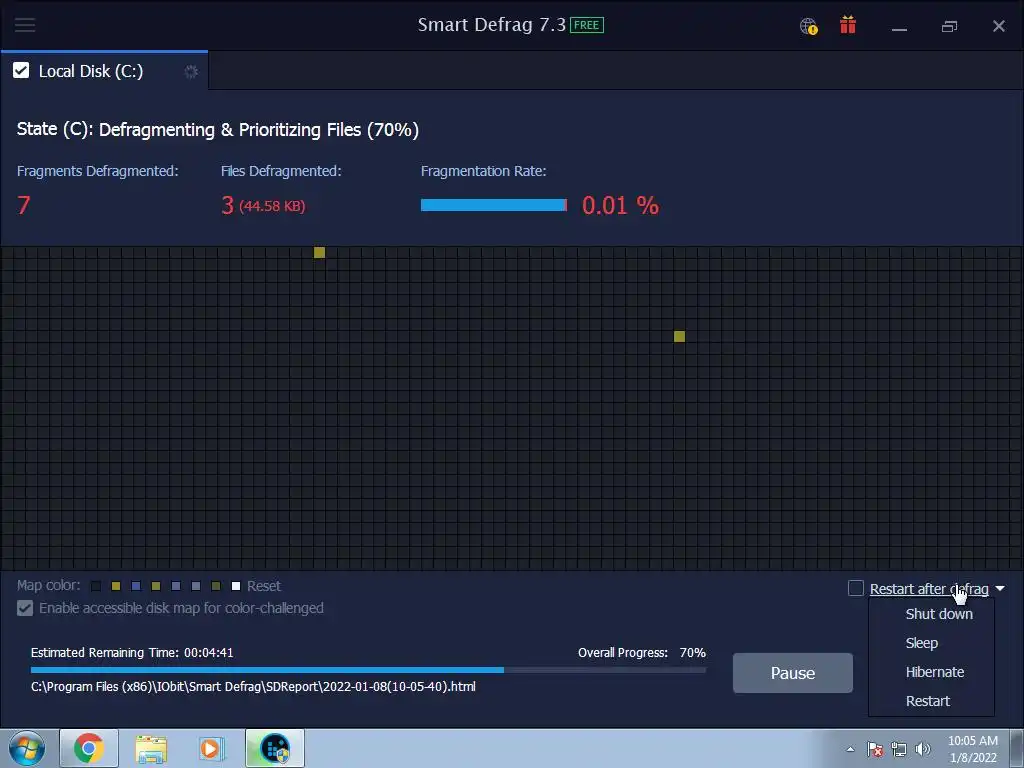Click the 0.01 % fragmentation value
The height and width of the screenshot is (768, 1024).
click(620, 205)
